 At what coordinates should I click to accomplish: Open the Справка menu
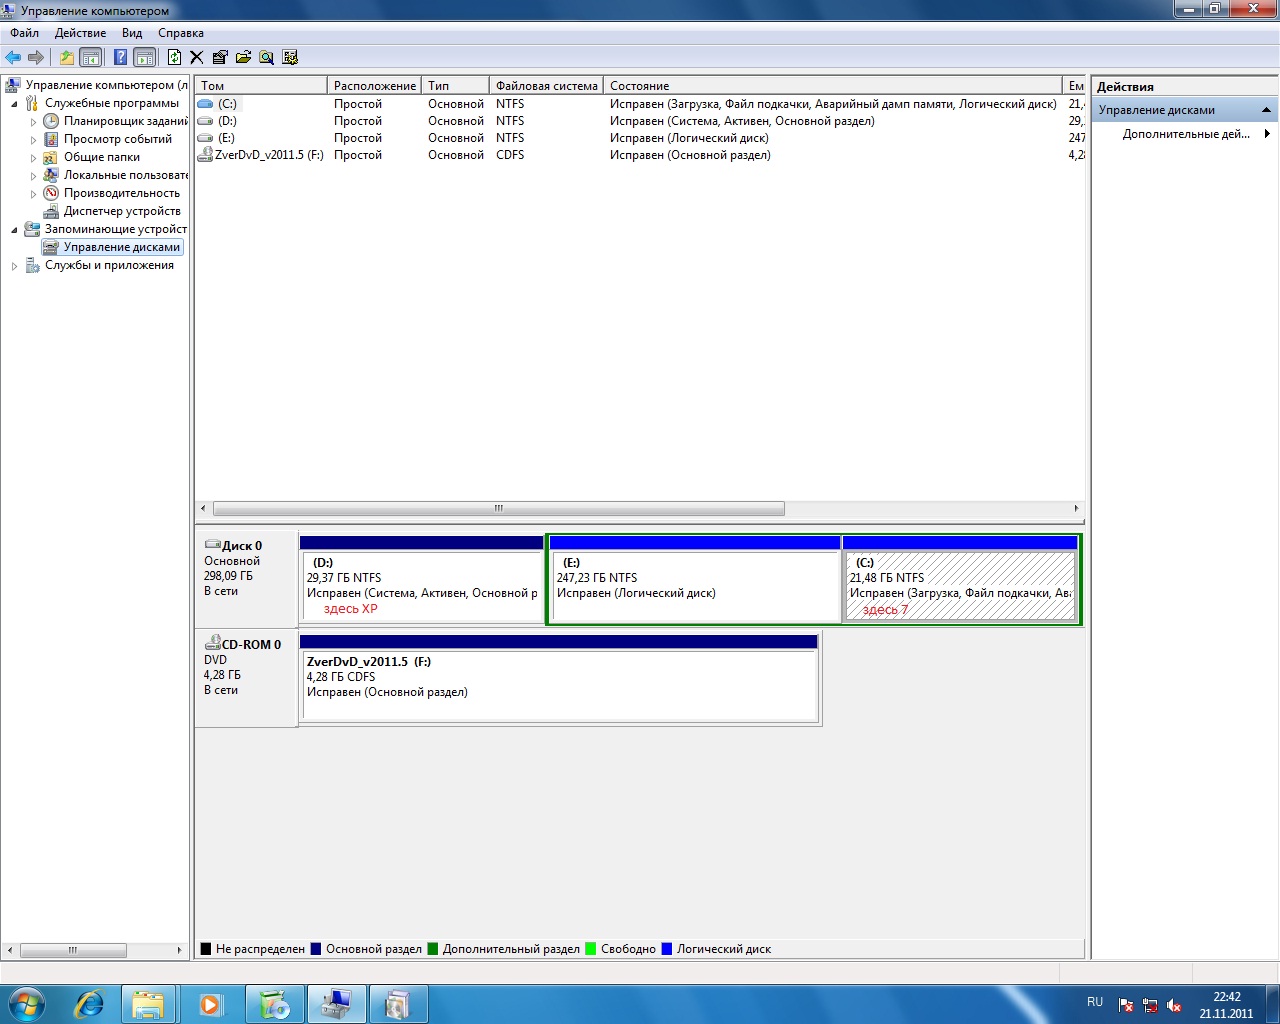coord(180,33)
